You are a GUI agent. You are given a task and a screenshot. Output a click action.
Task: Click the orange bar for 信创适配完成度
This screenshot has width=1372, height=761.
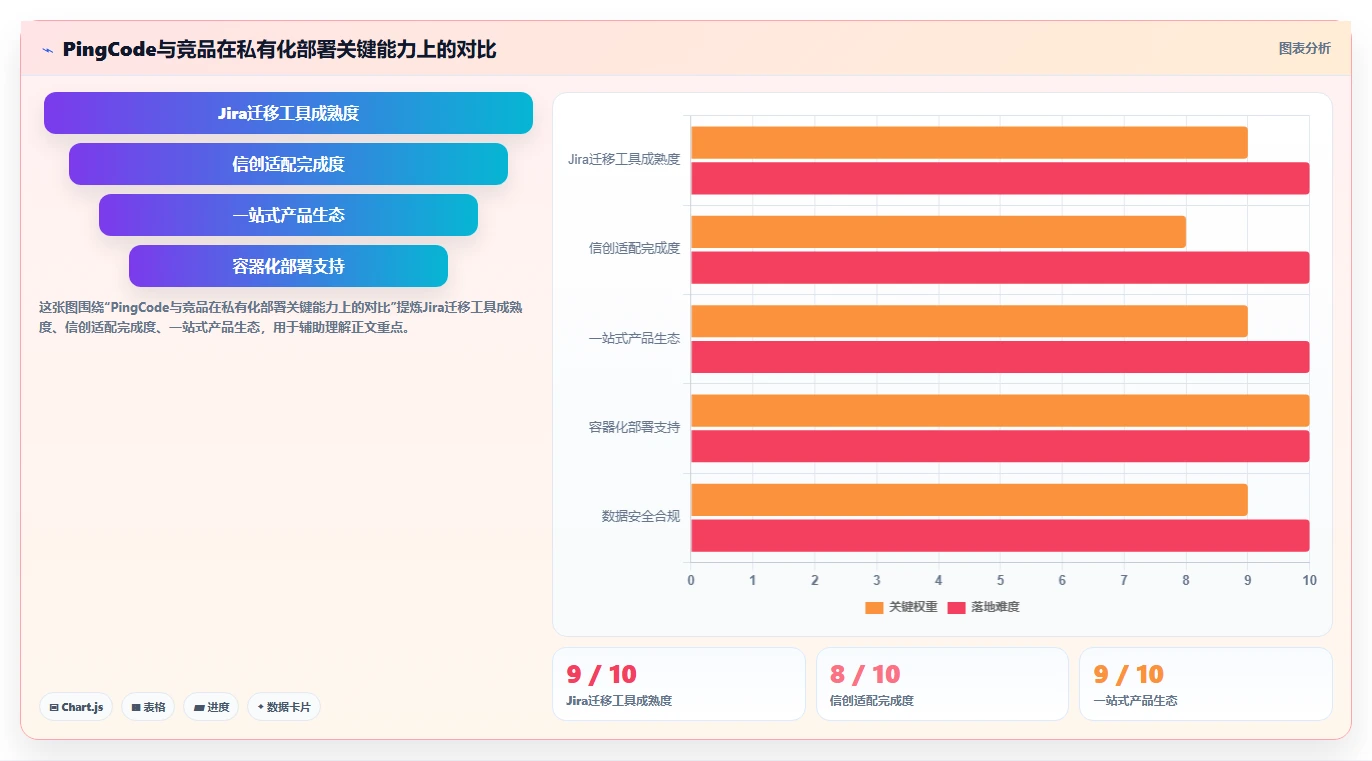938,232
